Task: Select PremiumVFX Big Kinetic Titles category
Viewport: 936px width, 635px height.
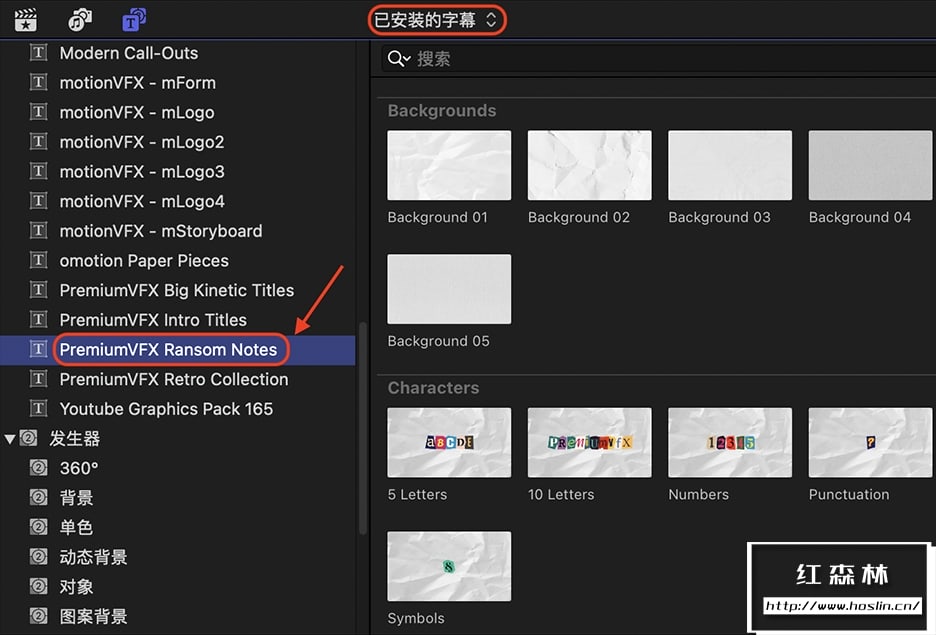Action: (177, 290)
